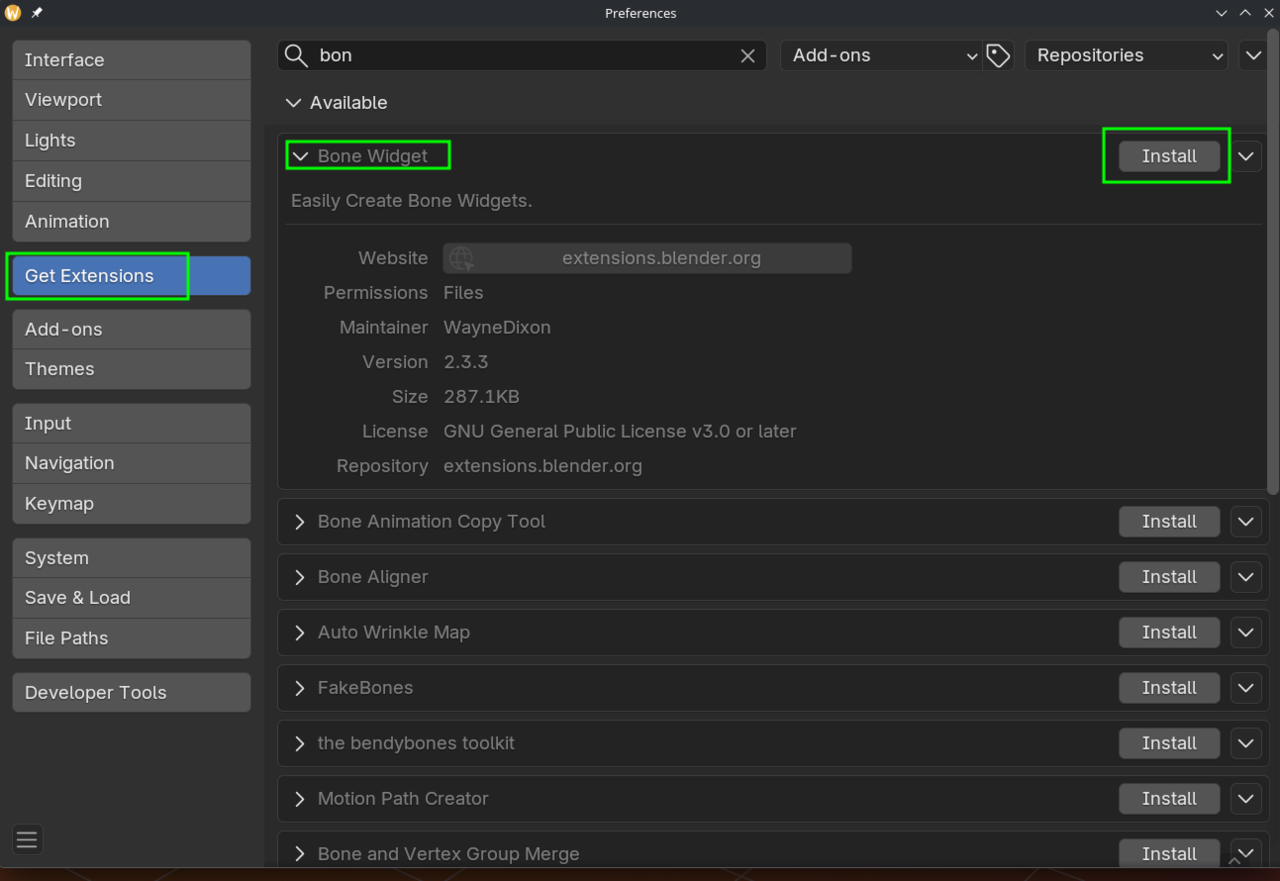Open the Themes section
Screen dimensions: 1280x881
pyautogui.click(x=131, y=369)
